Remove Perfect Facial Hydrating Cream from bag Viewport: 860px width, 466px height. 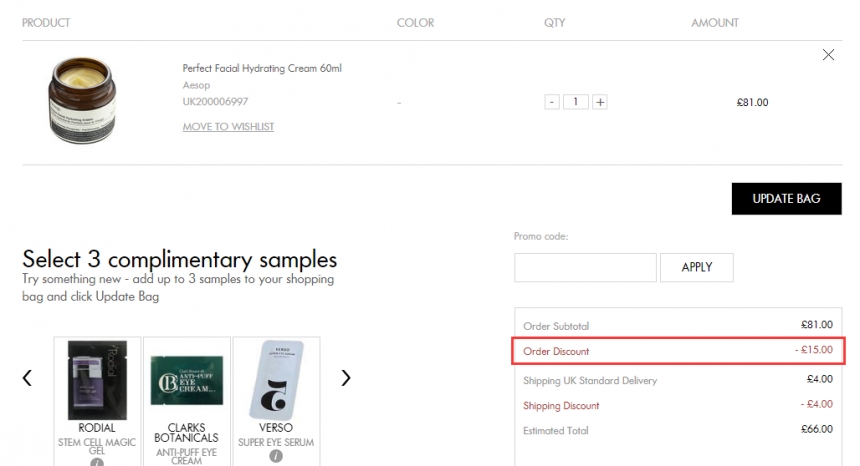(827, 55)
